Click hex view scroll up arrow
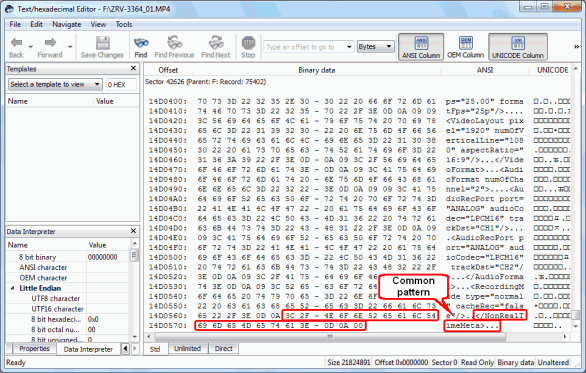The width and height of the screenshot is (586, 373). [576, 69]
